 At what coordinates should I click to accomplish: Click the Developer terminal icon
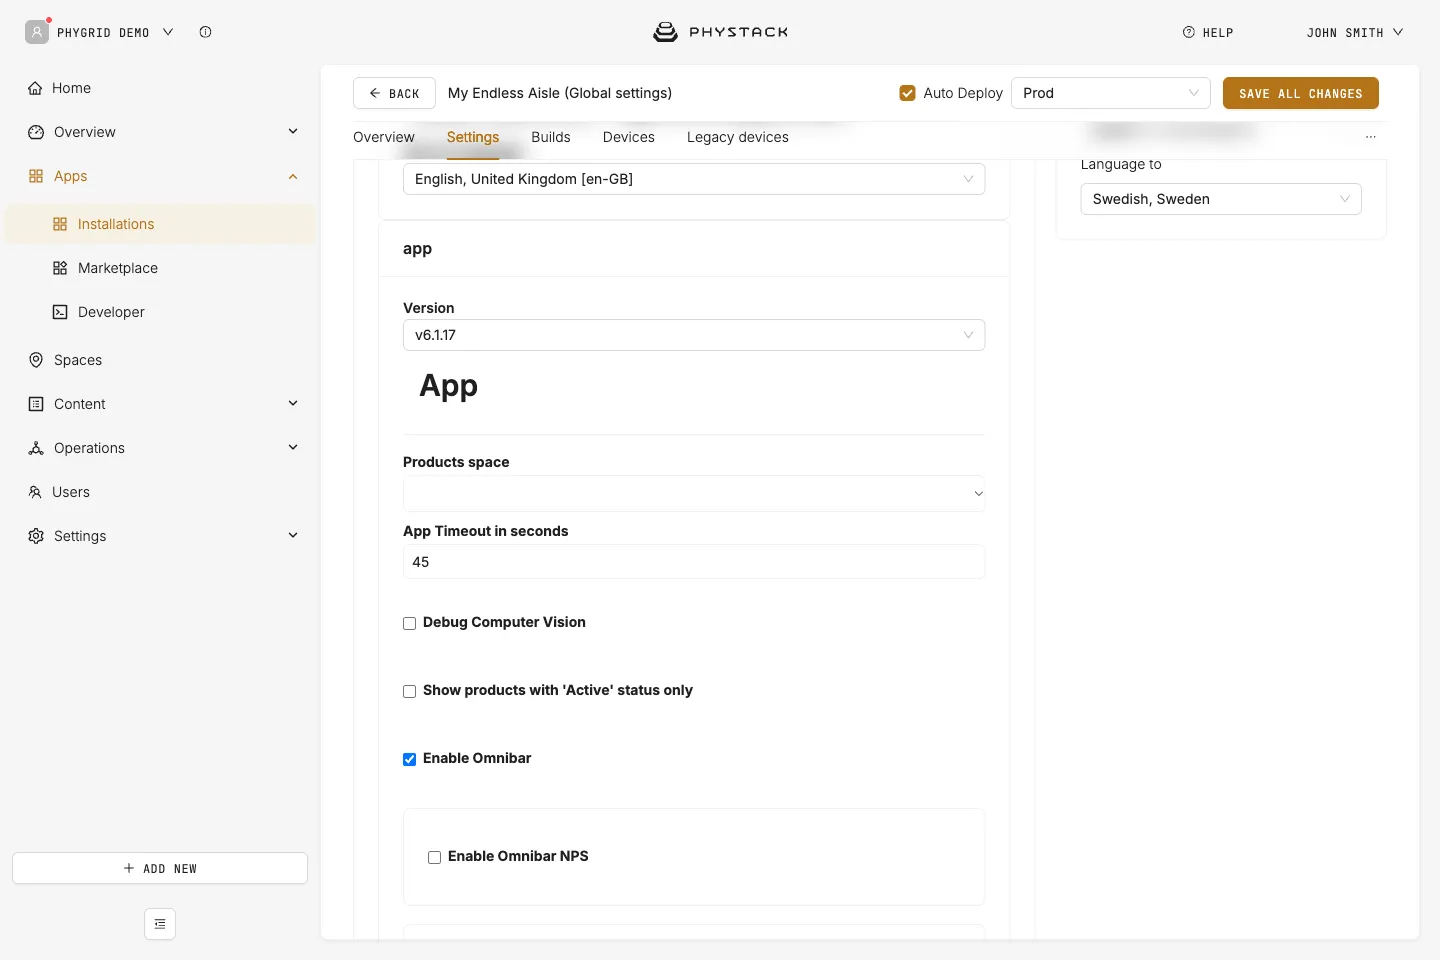pos(60,312)
